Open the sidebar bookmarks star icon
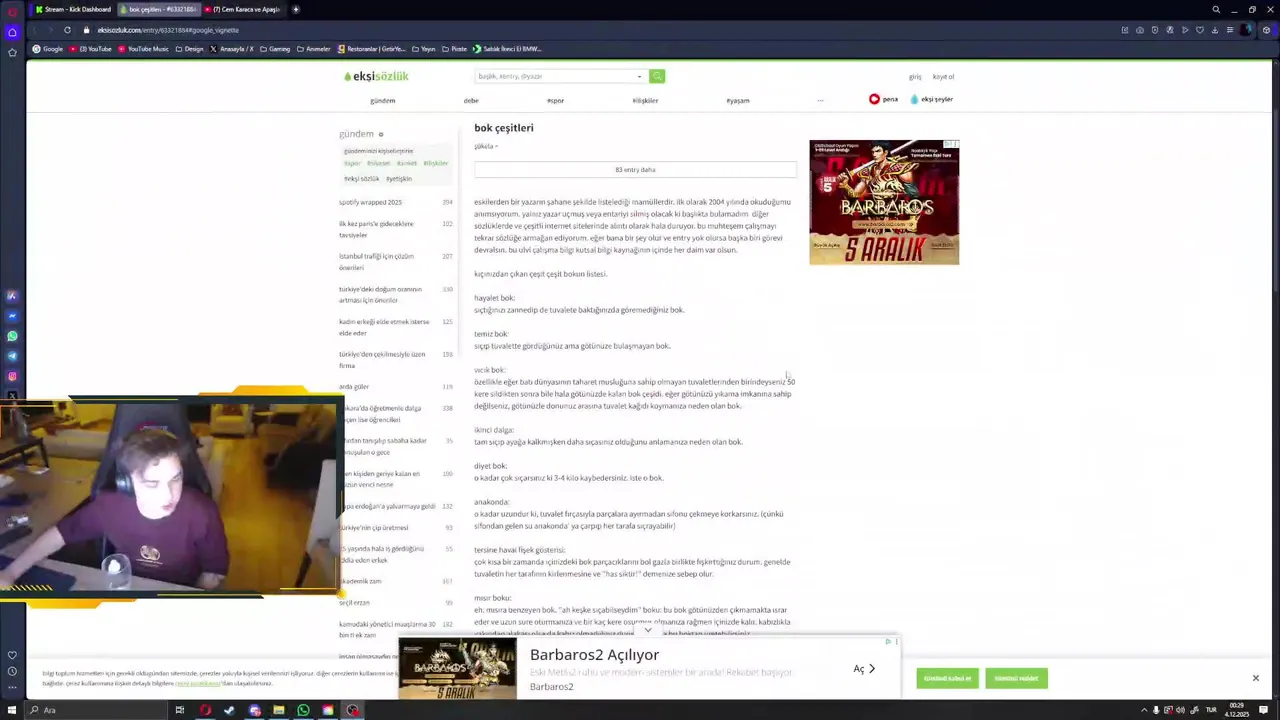The width and height of the screenshot is (1280, 720). click(12, 52)
